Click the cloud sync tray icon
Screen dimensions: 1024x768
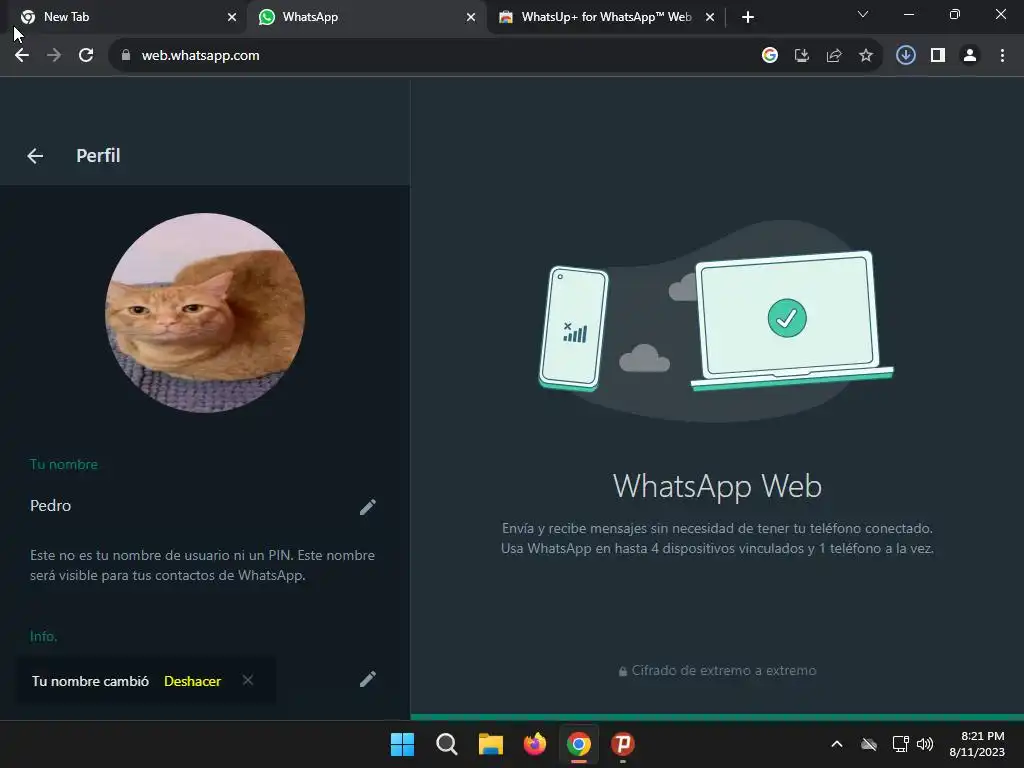869,744
